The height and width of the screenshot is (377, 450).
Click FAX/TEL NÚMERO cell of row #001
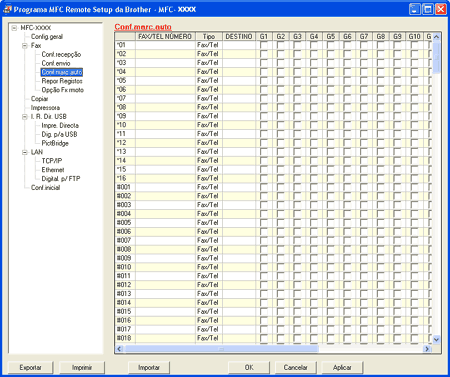click(165, 187)
